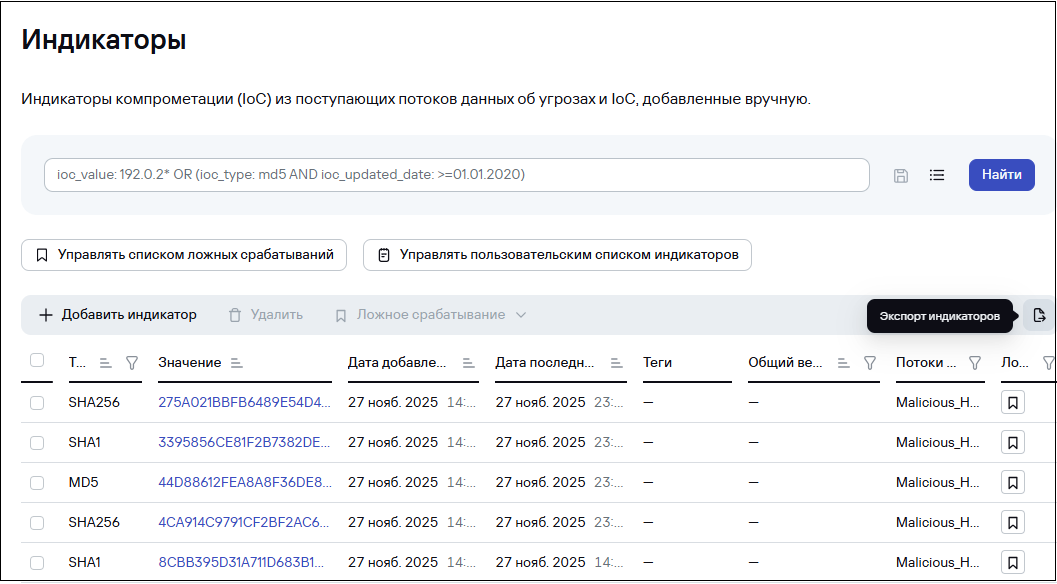Mark the 8CBB395D31A711D683B1 row as false positive
This screenshot has height=584, width=1057.
pyautogui.click(x=1013, y=562)
